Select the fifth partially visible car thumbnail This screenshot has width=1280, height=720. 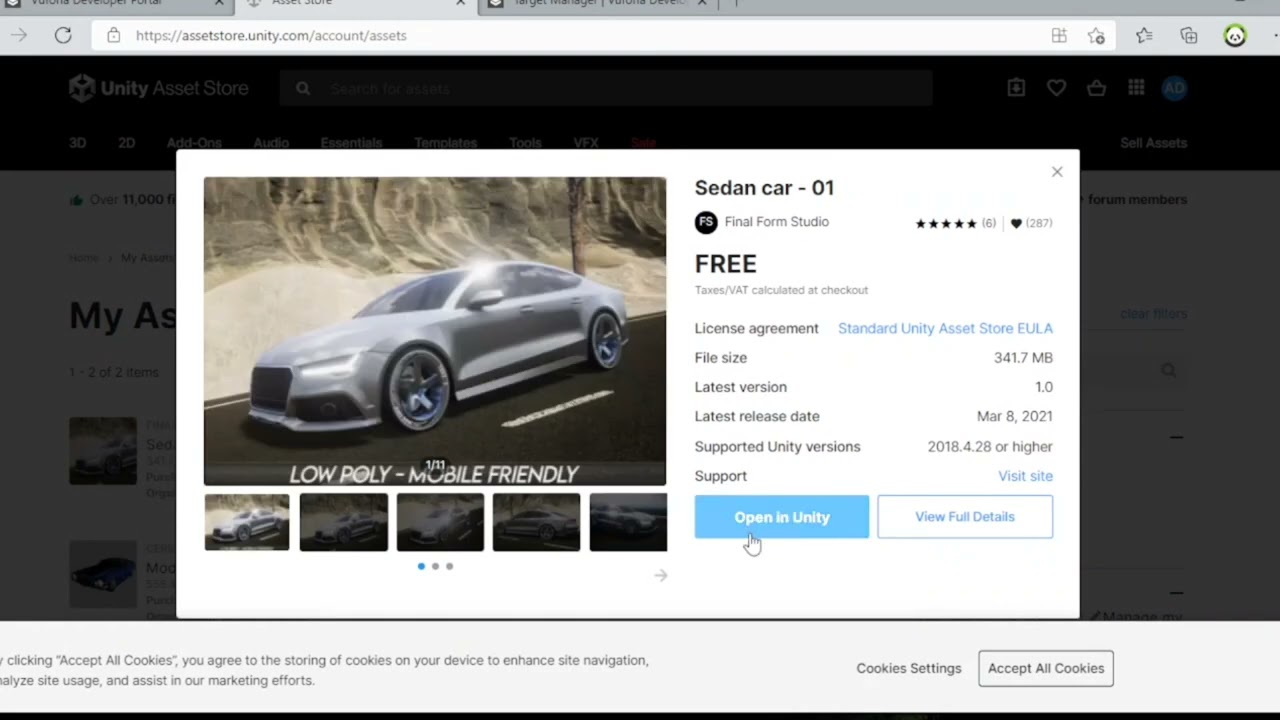(628, 522)
